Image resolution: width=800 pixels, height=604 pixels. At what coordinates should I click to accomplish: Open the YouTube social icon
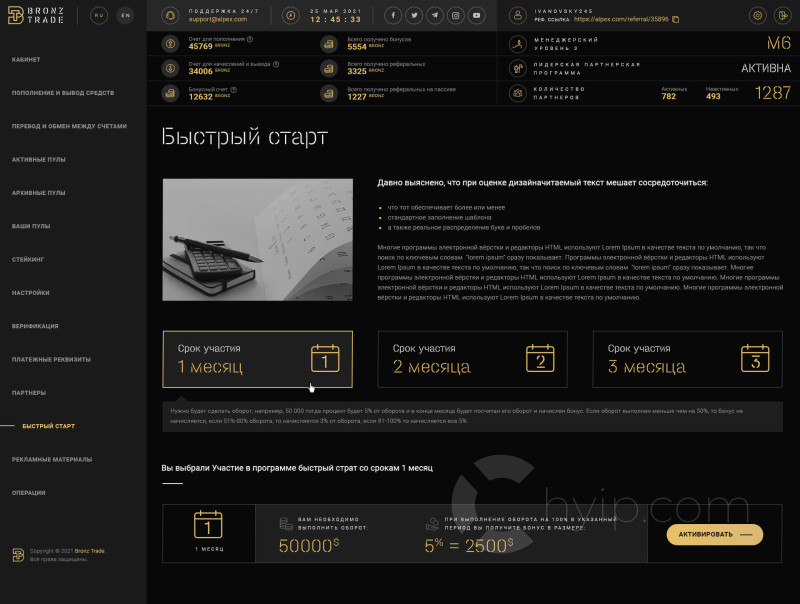click(x=477, y=15)
